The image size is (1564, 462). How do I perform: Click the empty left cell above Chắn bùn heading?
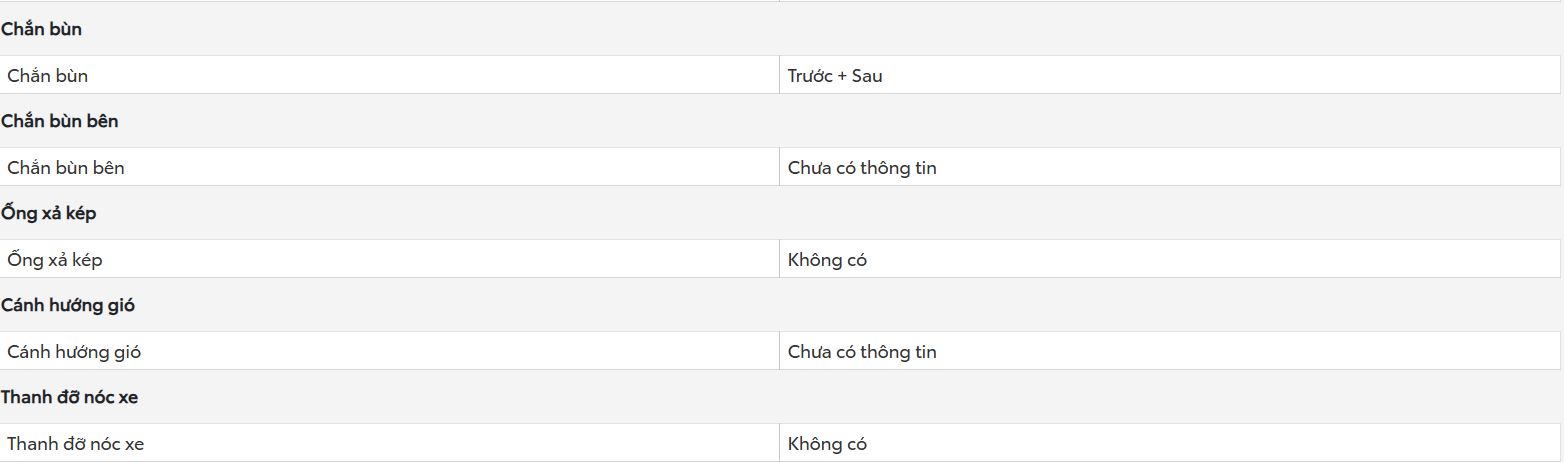click(x=390, y=1)
